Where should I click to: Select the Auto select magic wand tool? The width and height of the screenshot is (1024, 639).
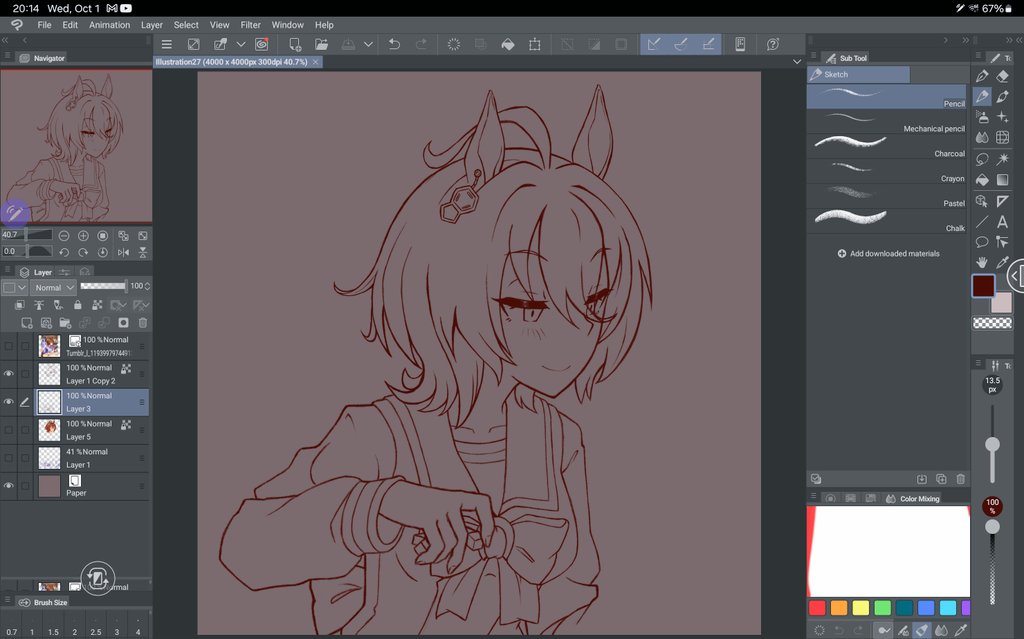[1003, 161]
